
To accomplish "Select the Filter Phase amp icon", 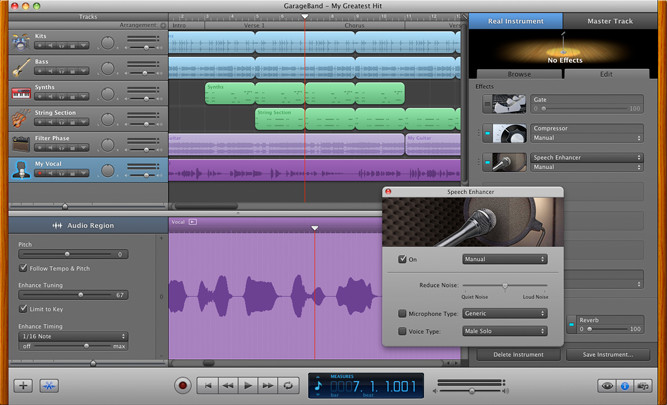I will 21,144.
